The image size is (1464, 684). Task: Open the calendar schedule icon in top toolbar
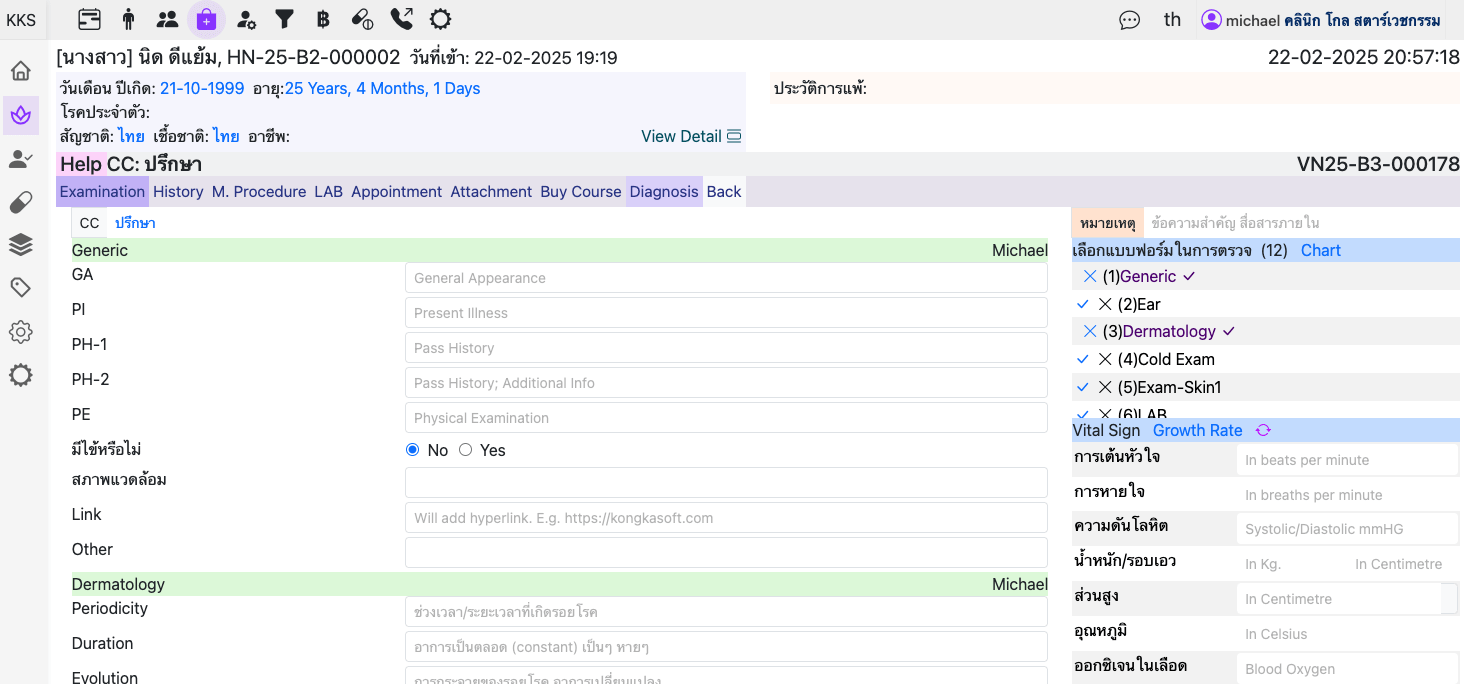pos(89,19)
